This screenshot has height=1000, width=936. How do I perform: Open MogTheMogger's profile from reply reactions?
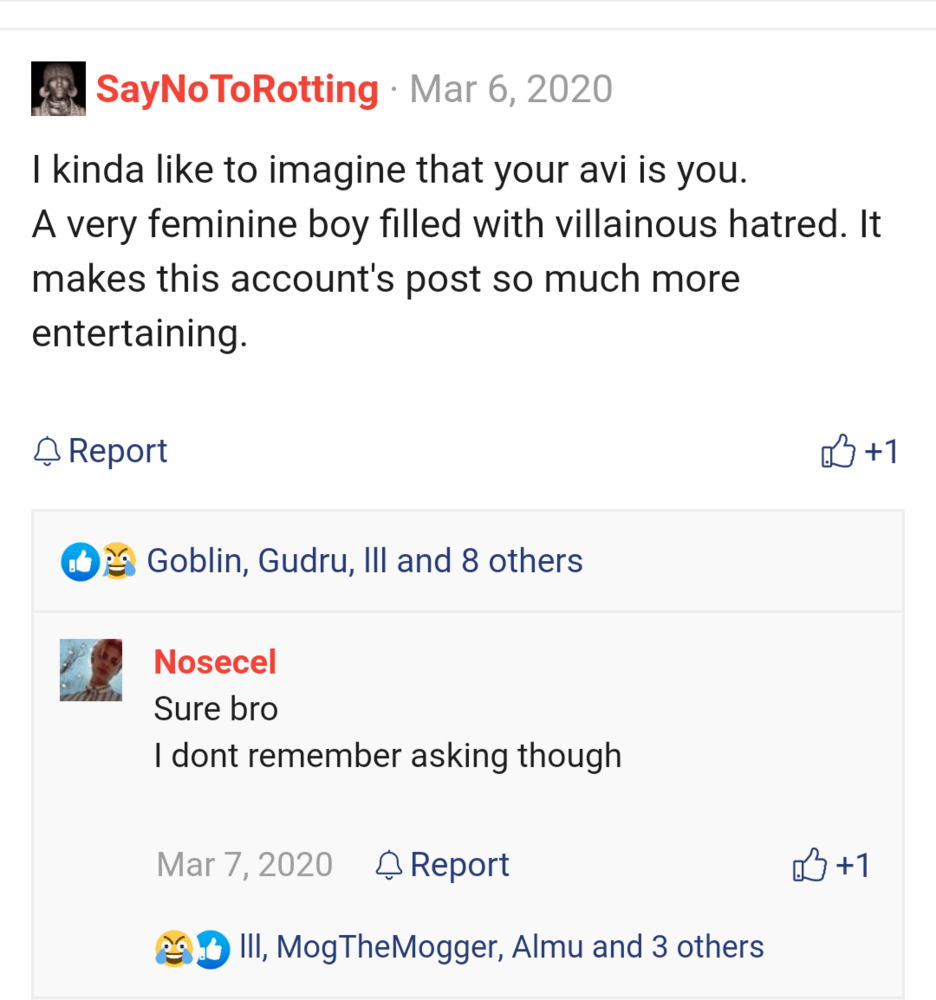[x=388, y=947]
